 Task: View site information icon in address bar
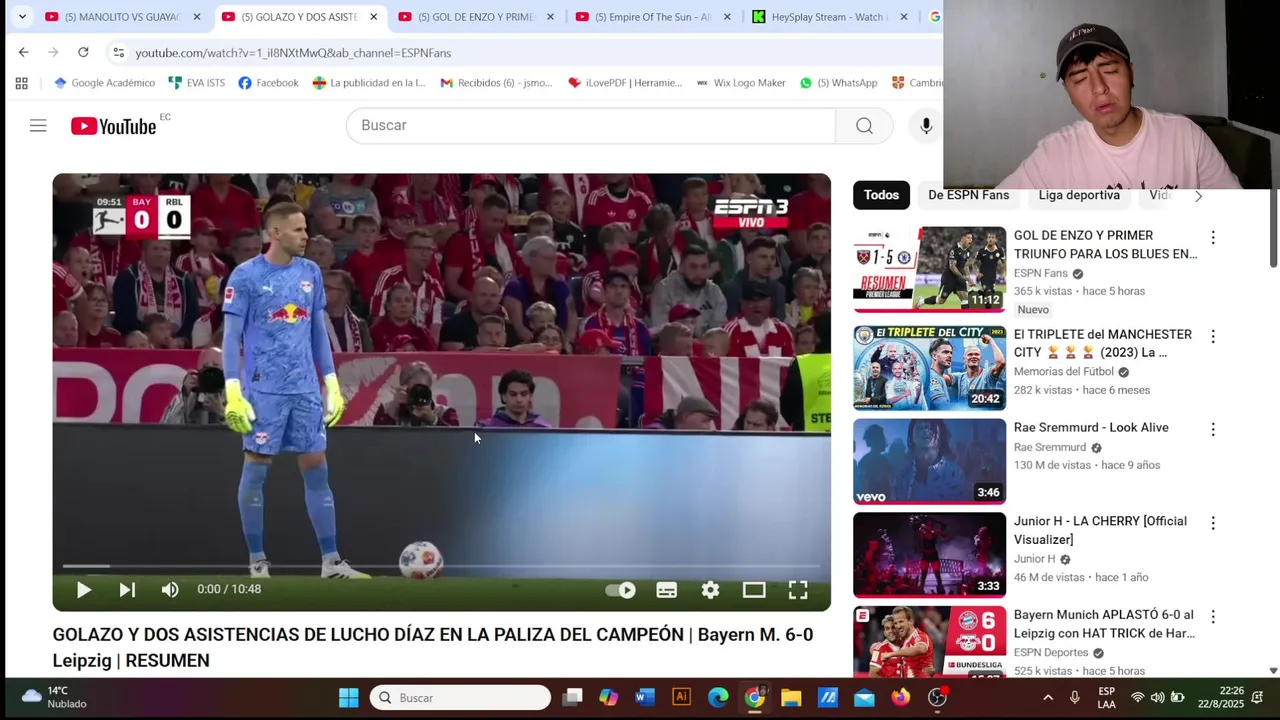[118, 52]
